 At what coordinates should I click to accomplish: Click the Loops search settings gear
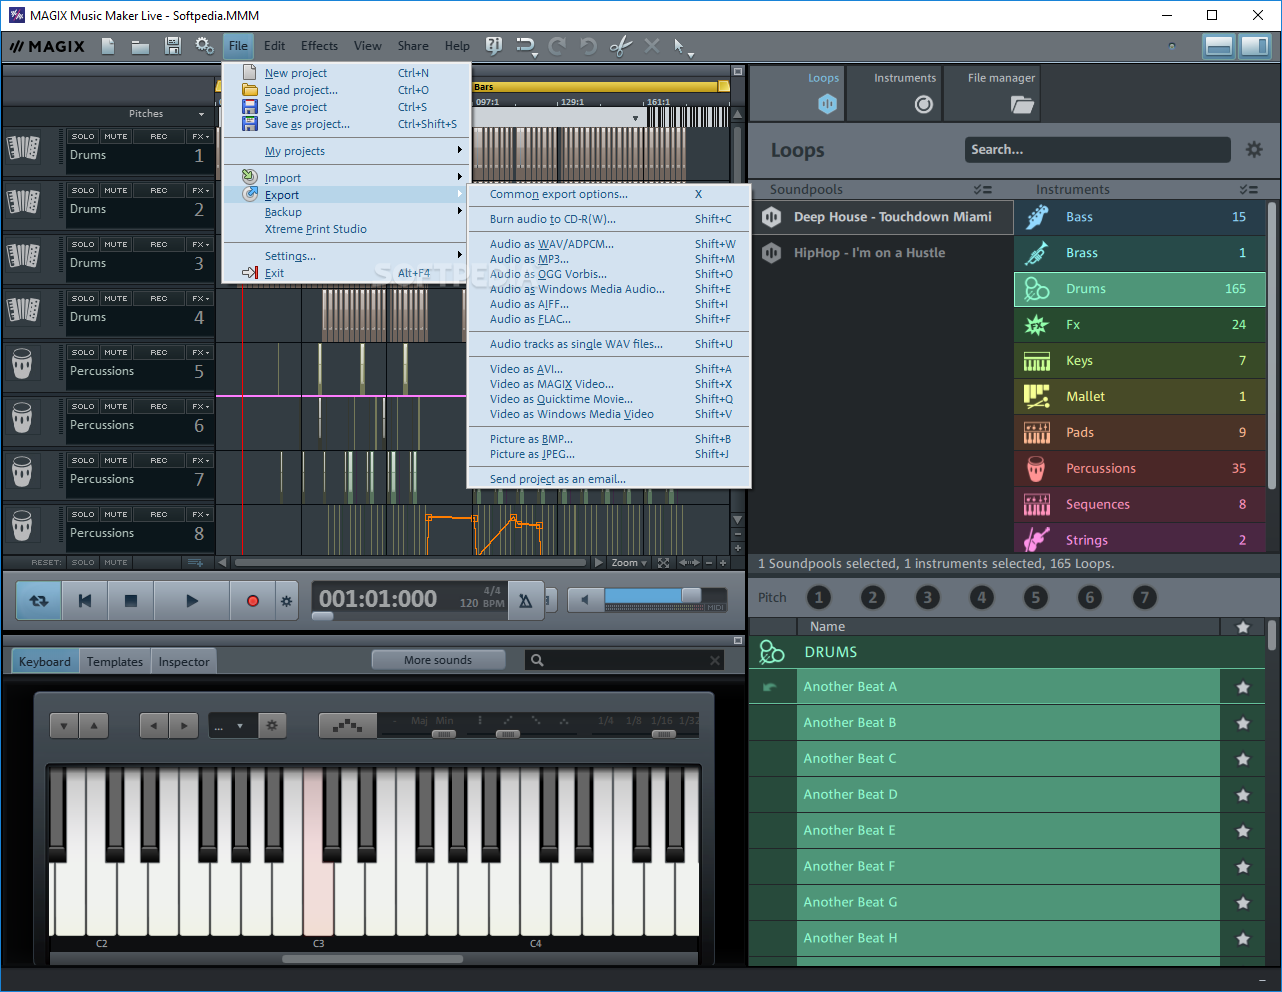[x=1254, y=150]
